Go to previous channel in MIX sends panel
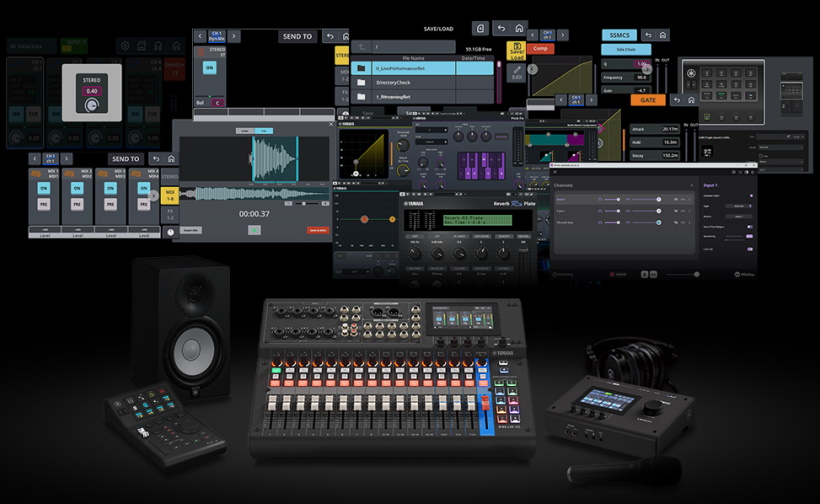The image size is (820, 504). pos(35,158)
